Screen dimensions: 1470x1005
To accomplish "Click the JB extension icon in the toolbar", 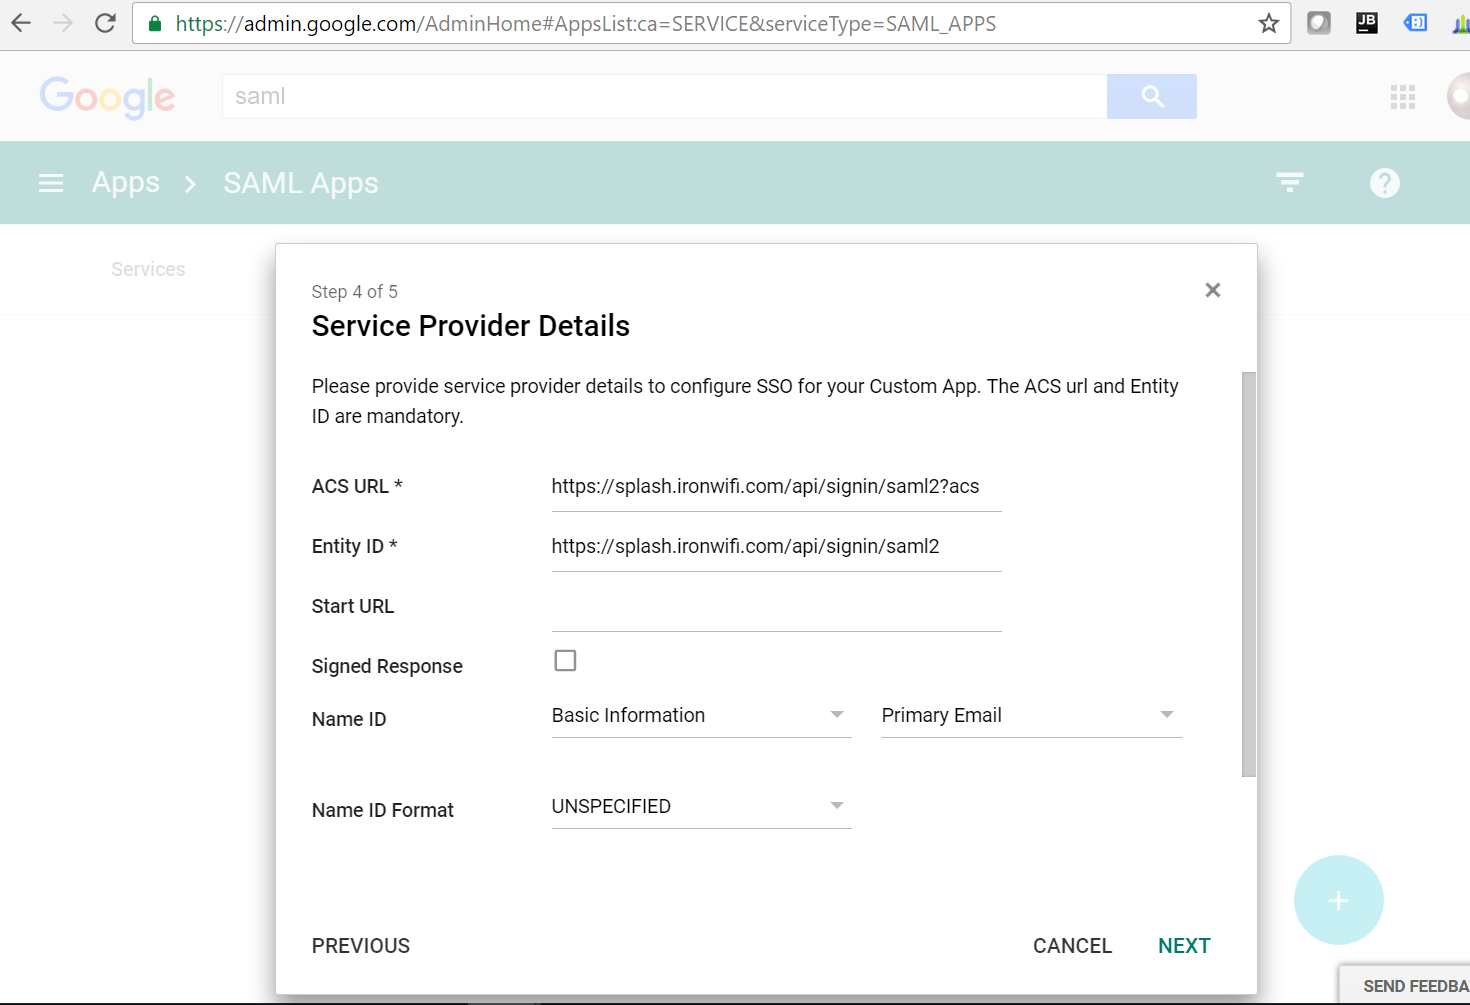I will pos(1366,22).
